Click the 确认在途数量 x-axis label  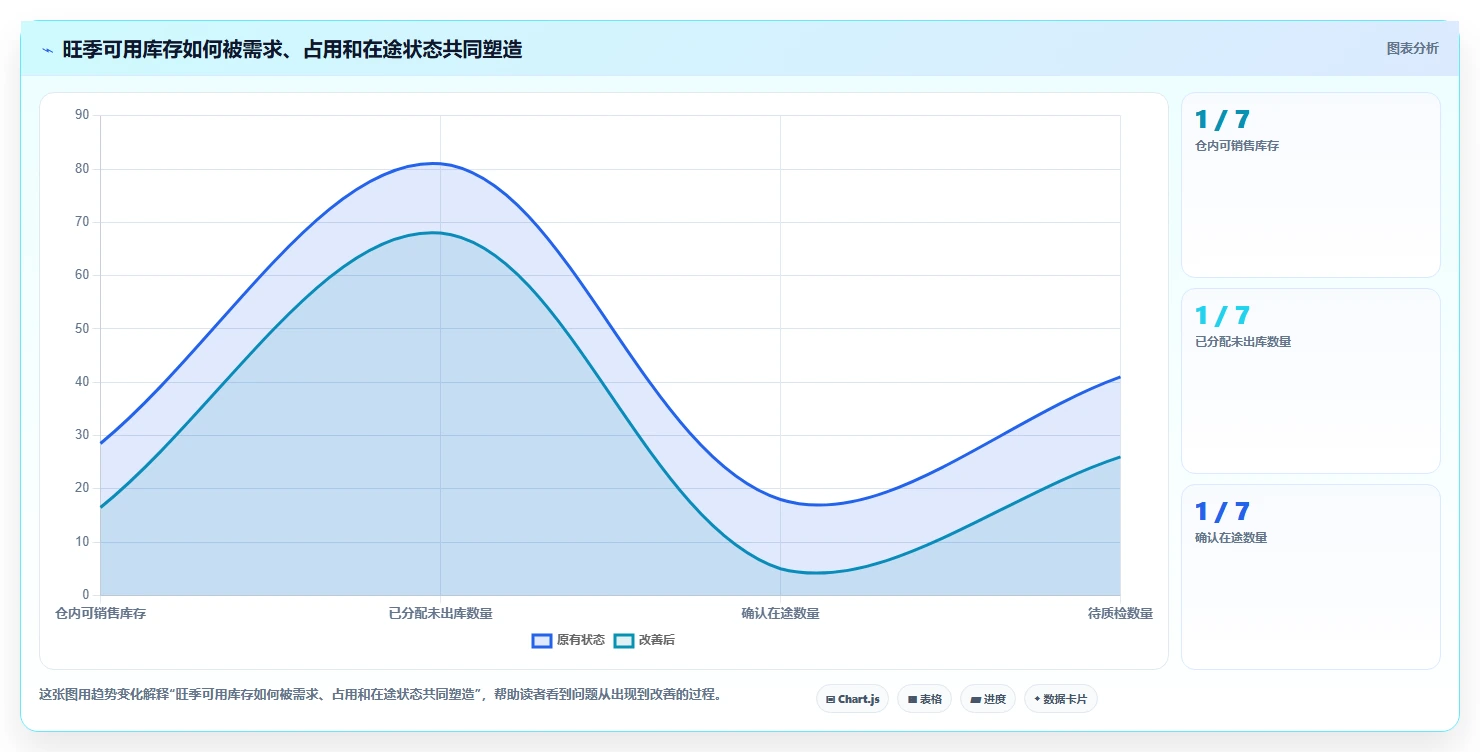780,613
